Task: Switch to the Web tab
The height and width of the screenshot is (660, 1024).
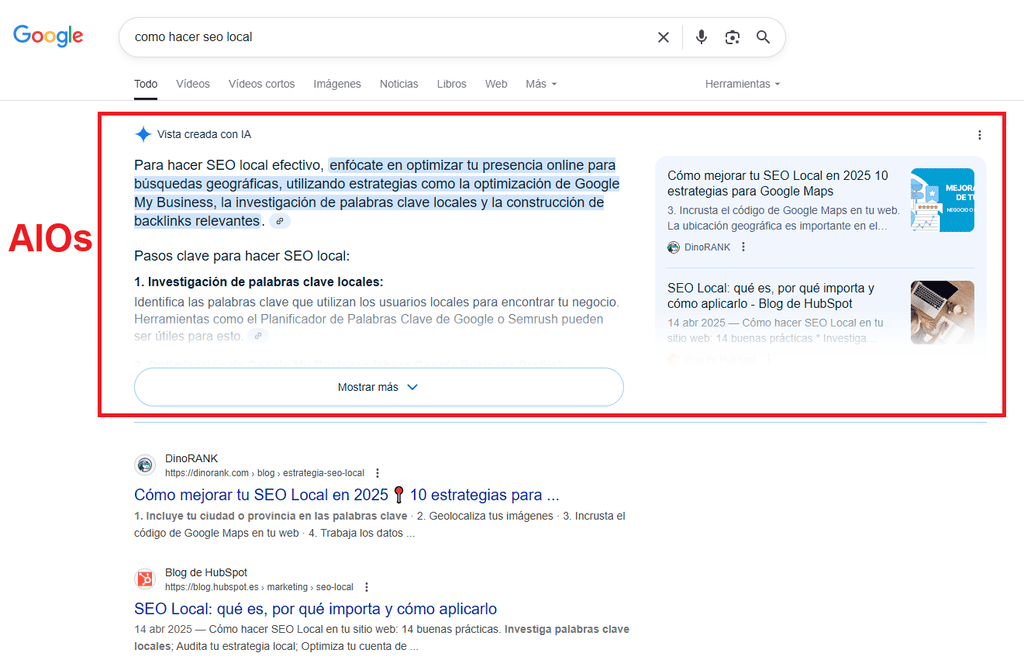Action: (496, 84)
